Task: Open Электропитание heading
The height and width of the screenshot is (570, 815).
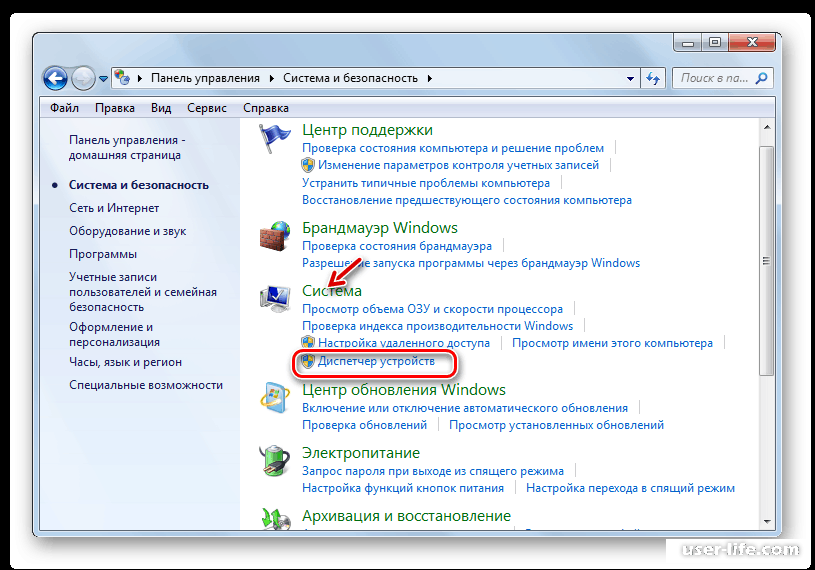Action: pyautogui.click(x=361, y=453)
